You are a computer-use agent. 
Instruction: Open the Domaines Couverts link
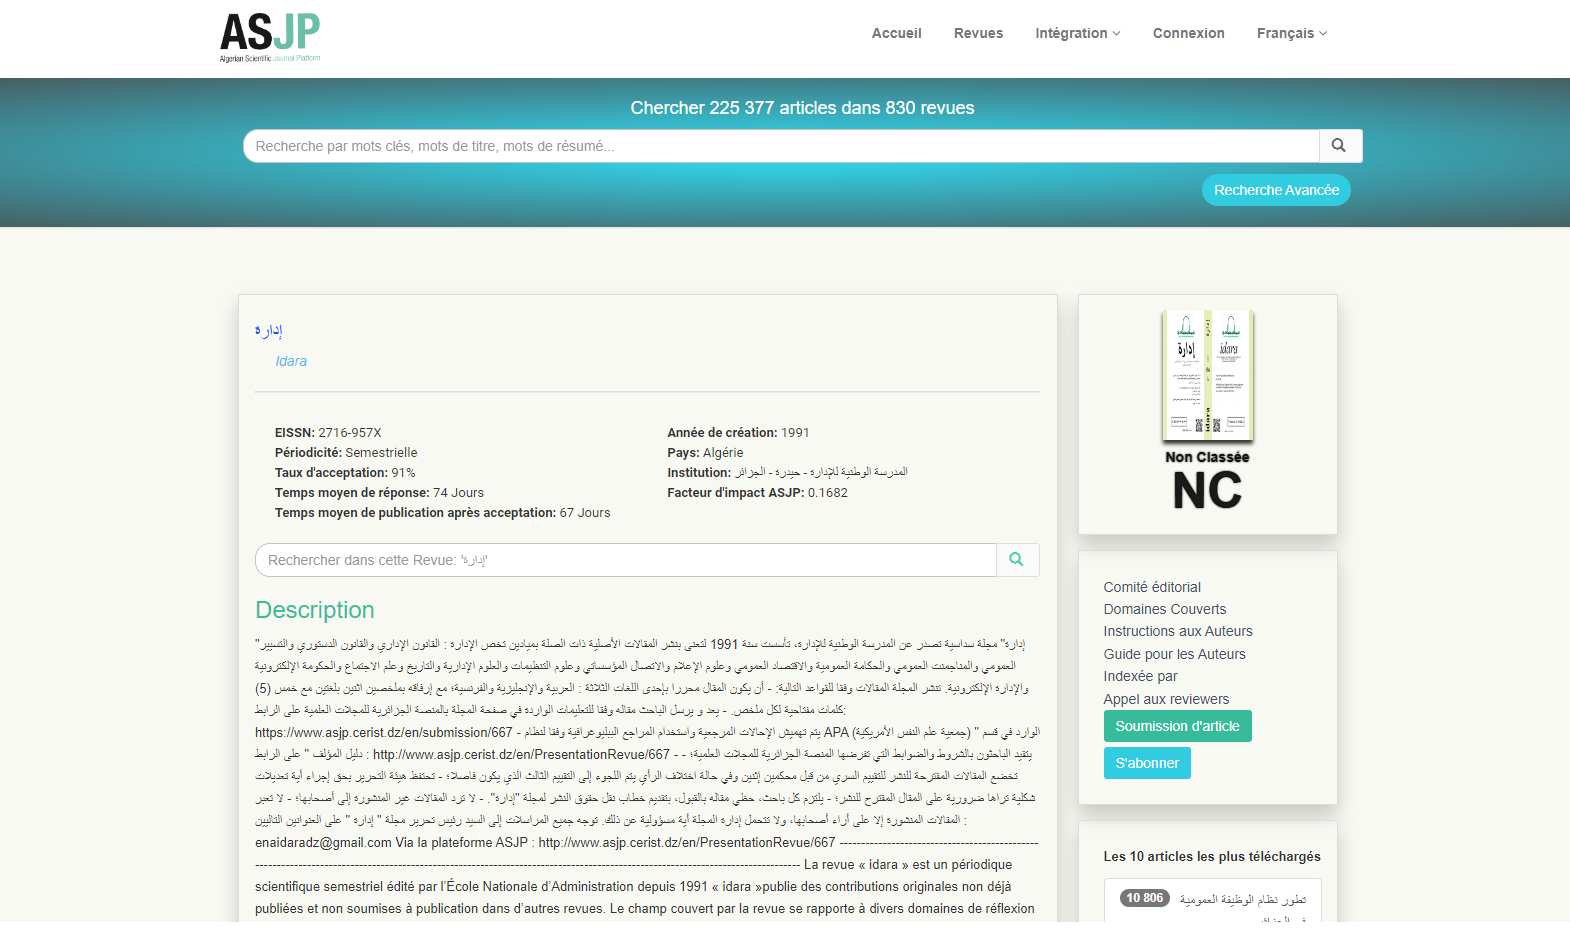tap(1164, 609)
